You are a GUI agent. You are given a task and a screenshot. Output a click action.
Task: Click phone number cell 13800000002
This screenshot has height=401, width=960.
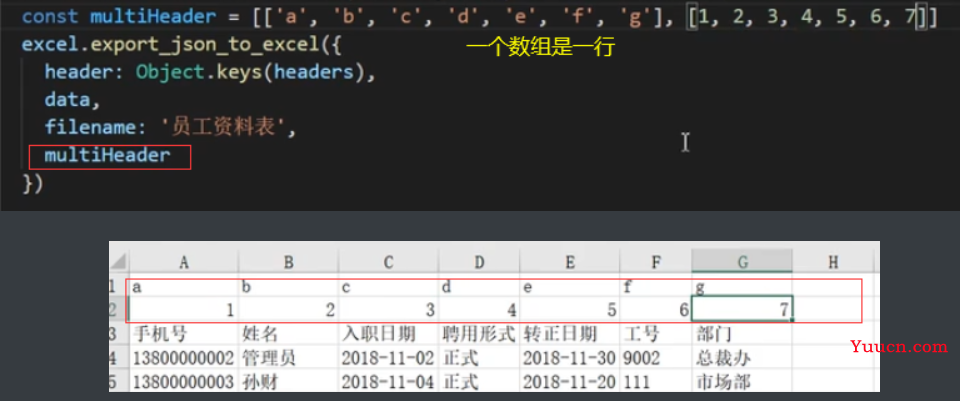pyautogui.click(x=183, y=358)
